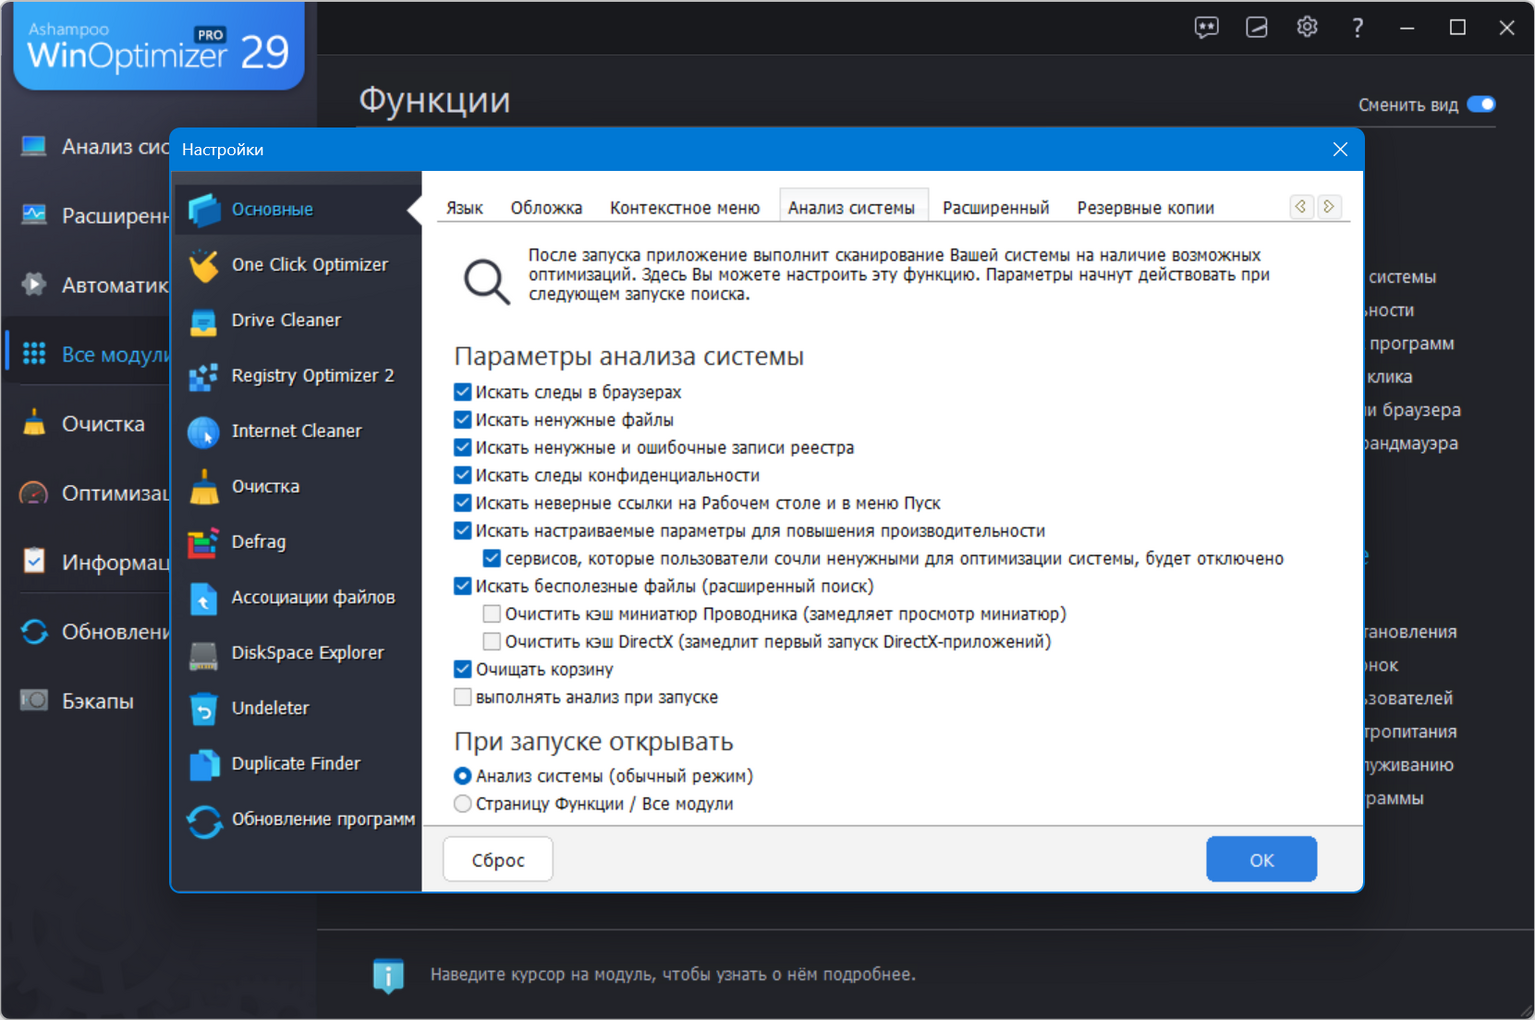Open the feedback chat icon in title bar
Viewport: 1535px width, 1020px height.
(1206, 27)
